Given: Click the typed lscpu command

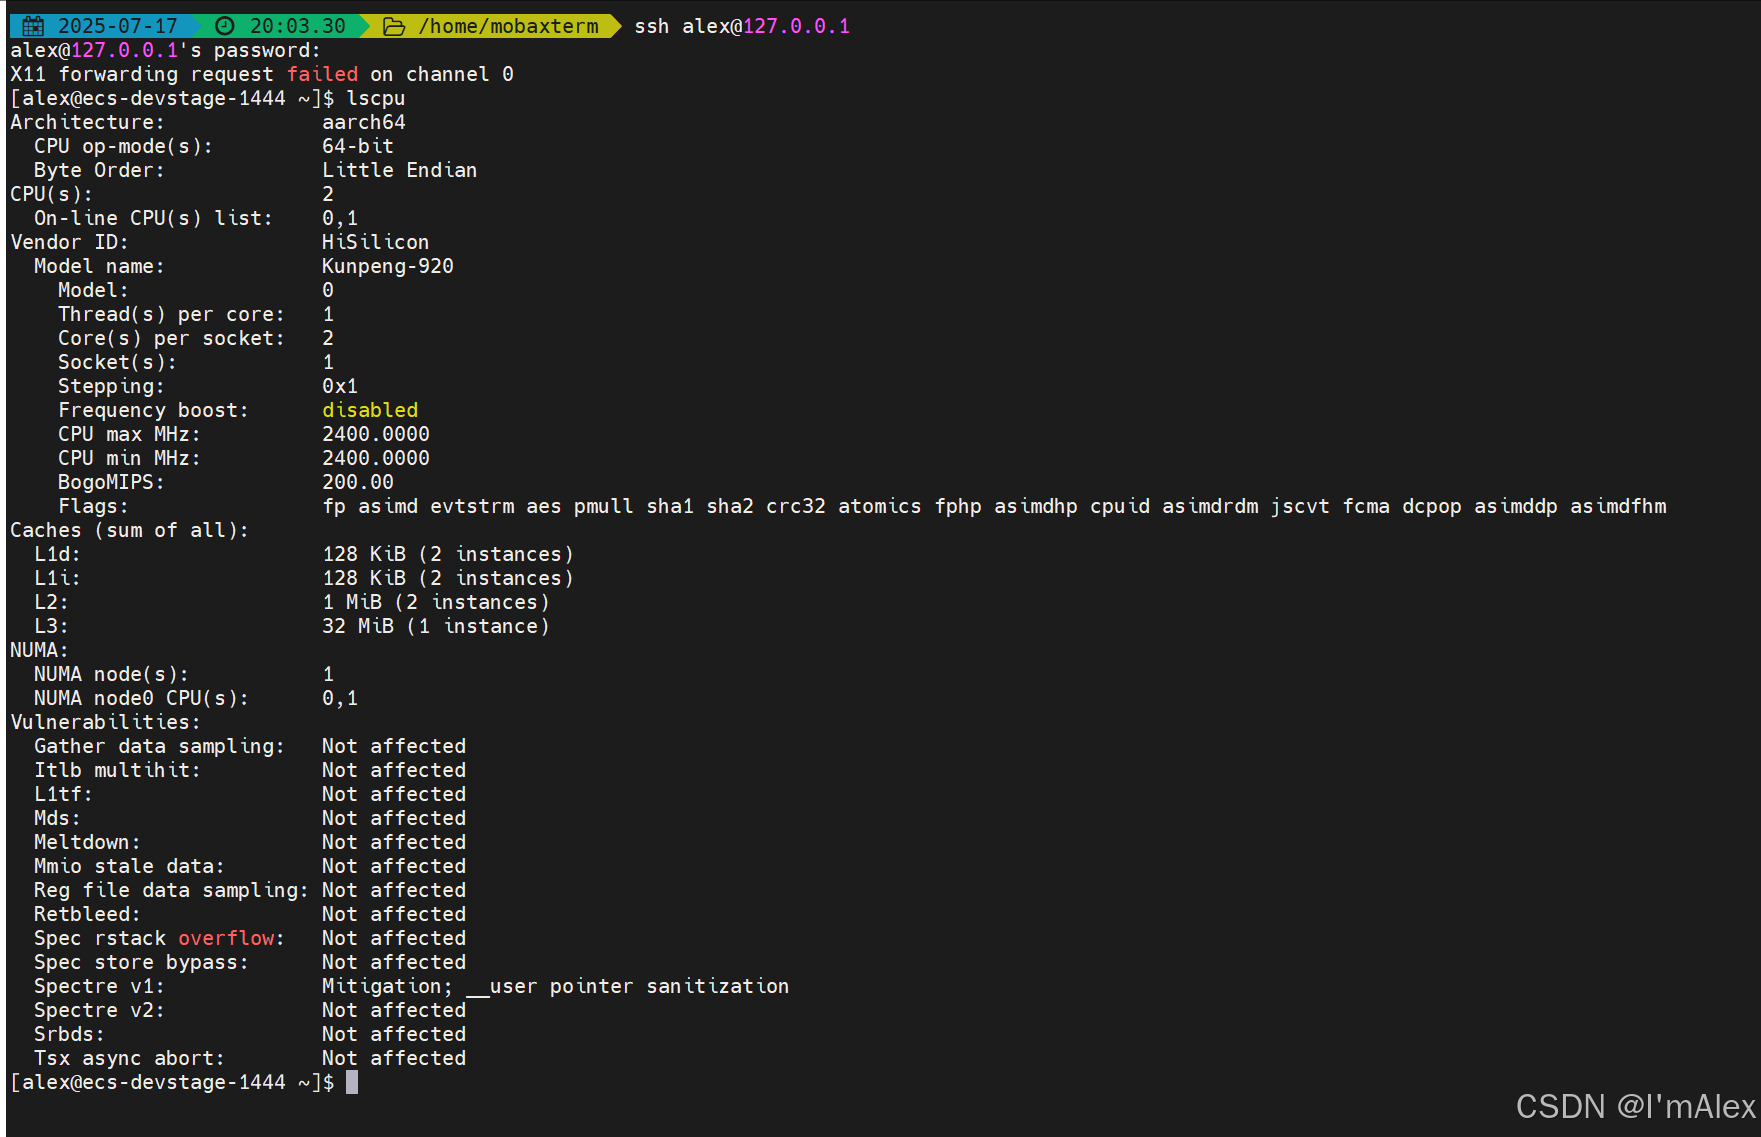Looking at the screenshot, I should [375, 98].
